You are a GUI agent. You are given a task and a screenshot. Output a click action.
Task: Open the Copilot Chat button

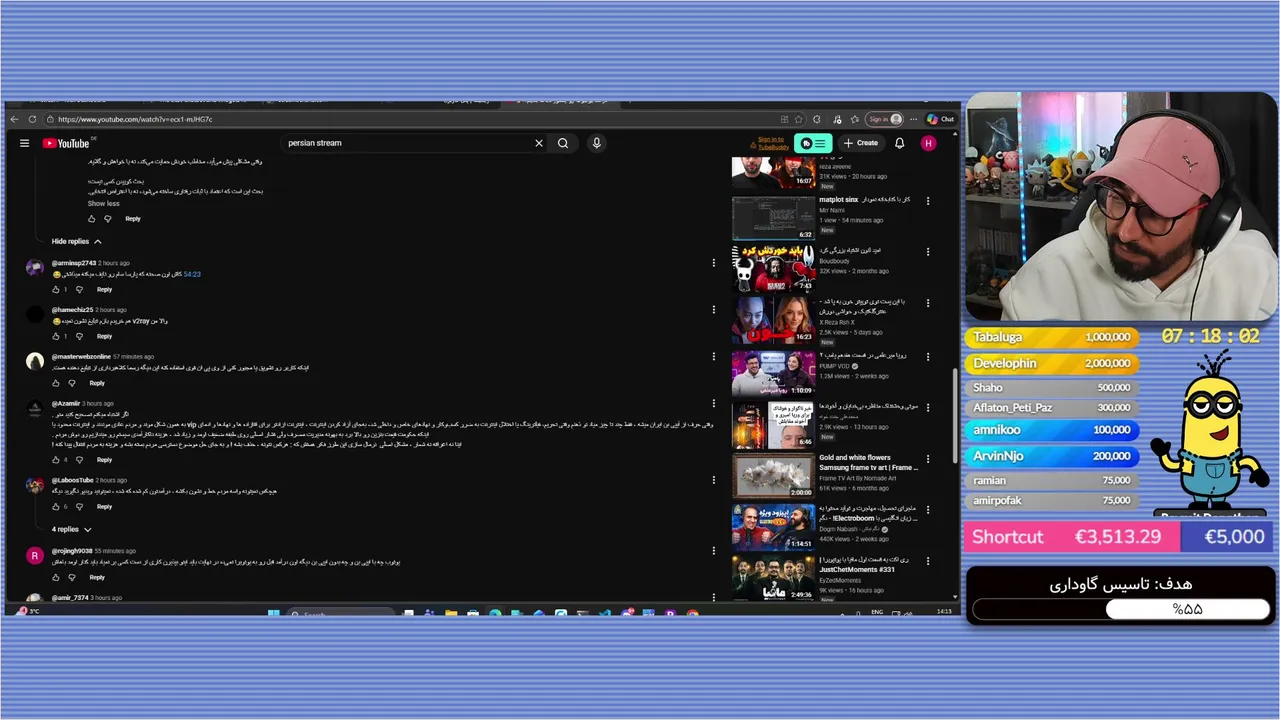click(940, 119)
